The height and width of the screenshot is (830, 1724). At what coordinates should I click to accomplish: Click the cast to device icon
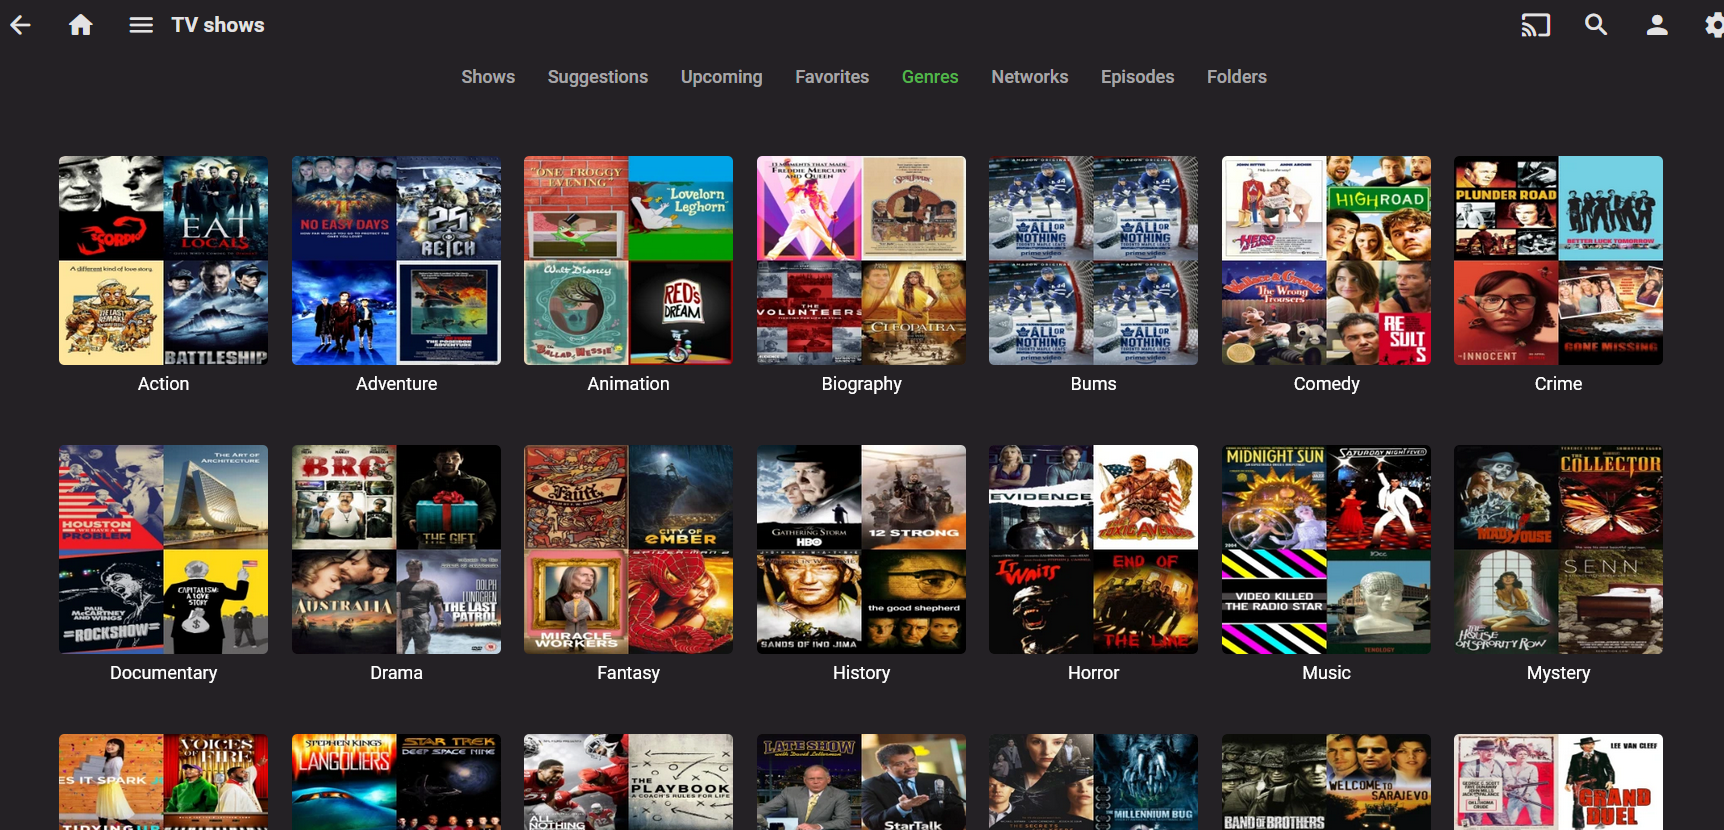1536,25
